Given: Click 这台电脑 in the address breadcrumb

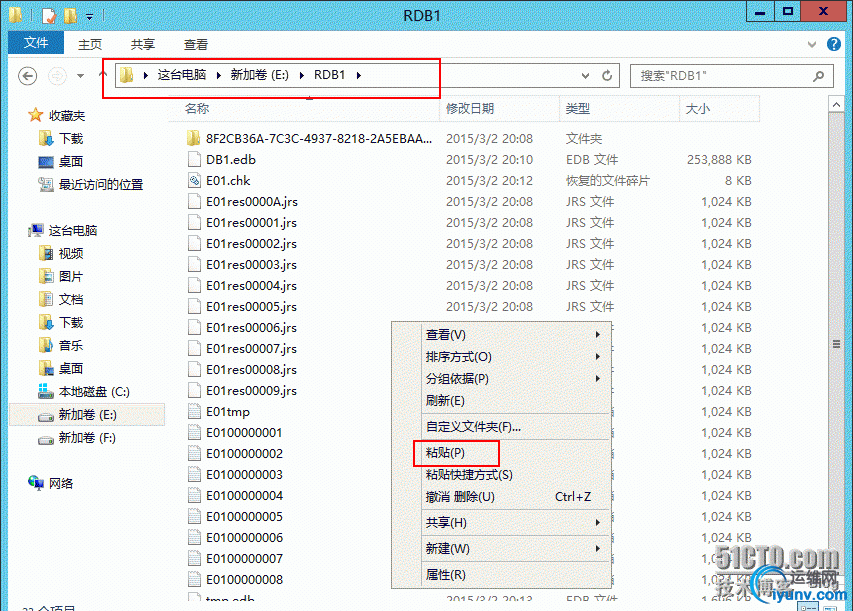Looking at the screenshot, I should pos(182,75).
